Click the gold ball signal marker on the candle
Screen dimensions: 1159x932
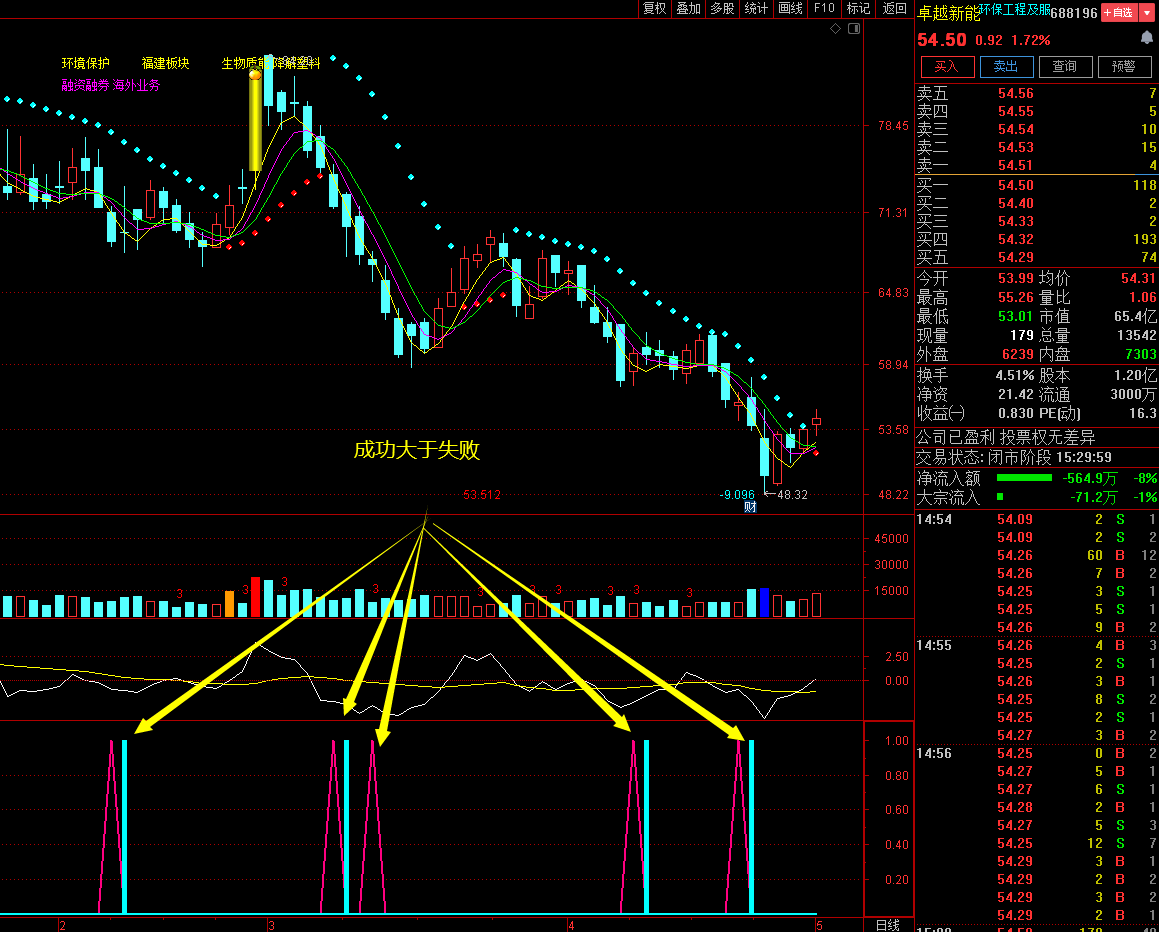coord(255,74)
